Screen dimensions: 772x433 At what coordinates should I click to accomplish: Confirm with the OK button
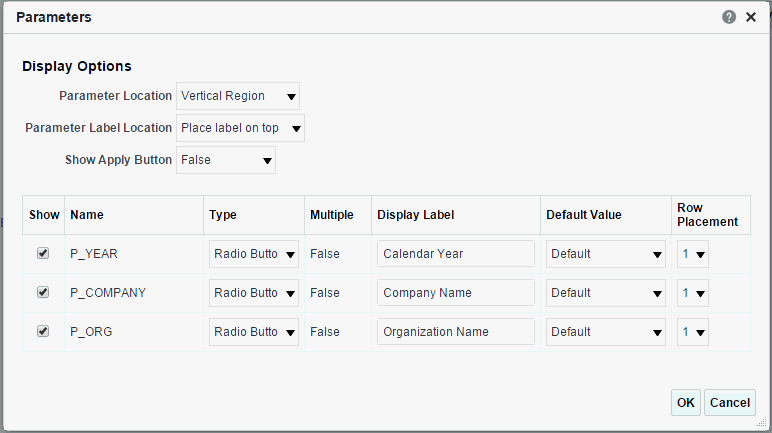[685, 402]
